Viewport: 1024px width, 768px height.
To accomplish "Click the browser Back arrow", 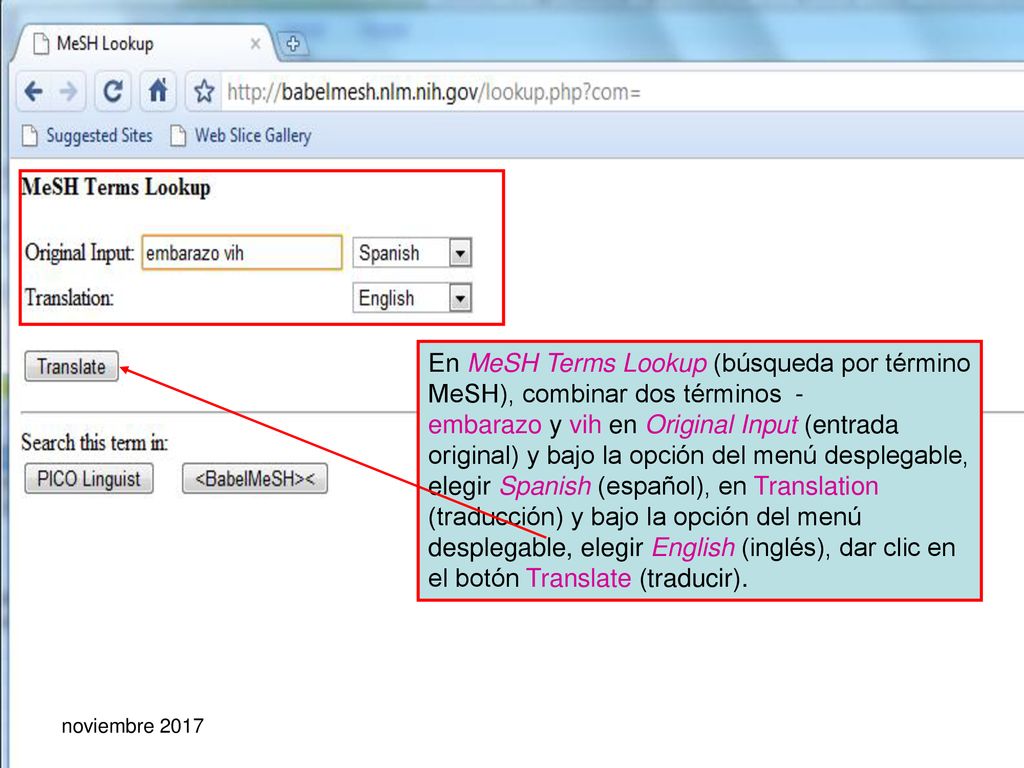I will (x=33, y=91).
